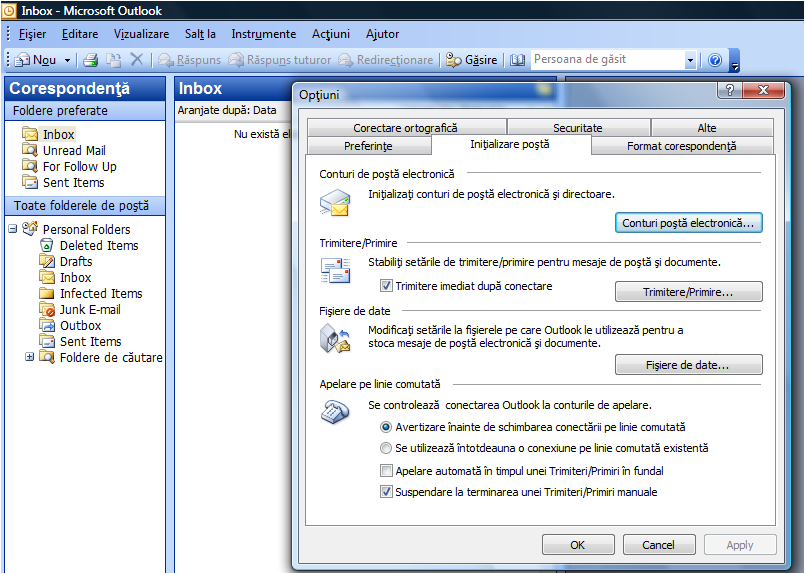Toggle Trimitere imediat după conectare checkbox
This screenshot has width=805, height=574.
tap(386, 285)
